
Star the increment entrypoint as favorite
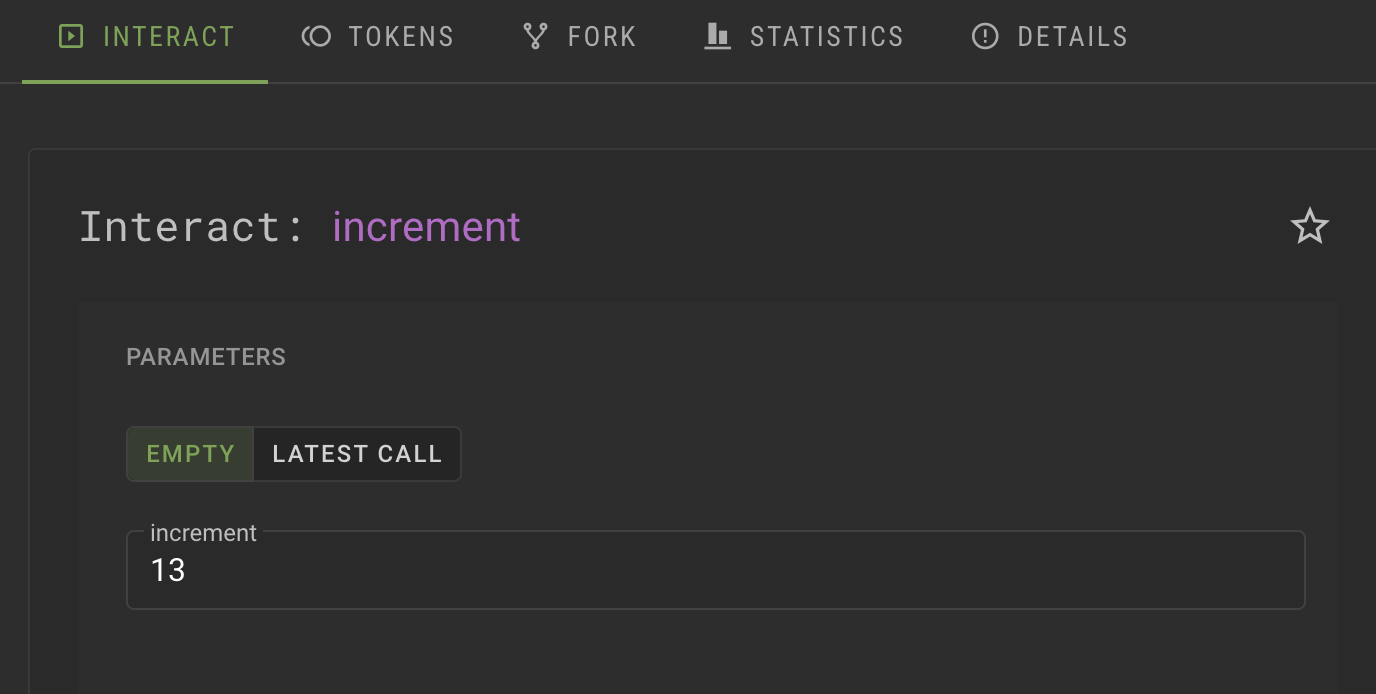pyautogui.click(x=1309, y=227)
